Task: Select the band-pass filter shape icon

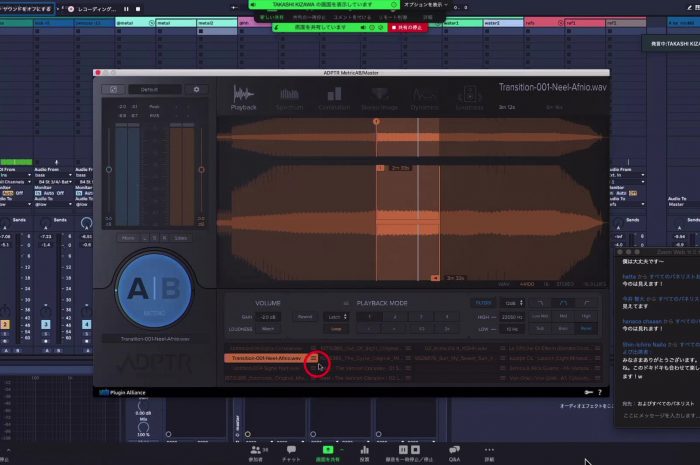Action: (563, 303)
